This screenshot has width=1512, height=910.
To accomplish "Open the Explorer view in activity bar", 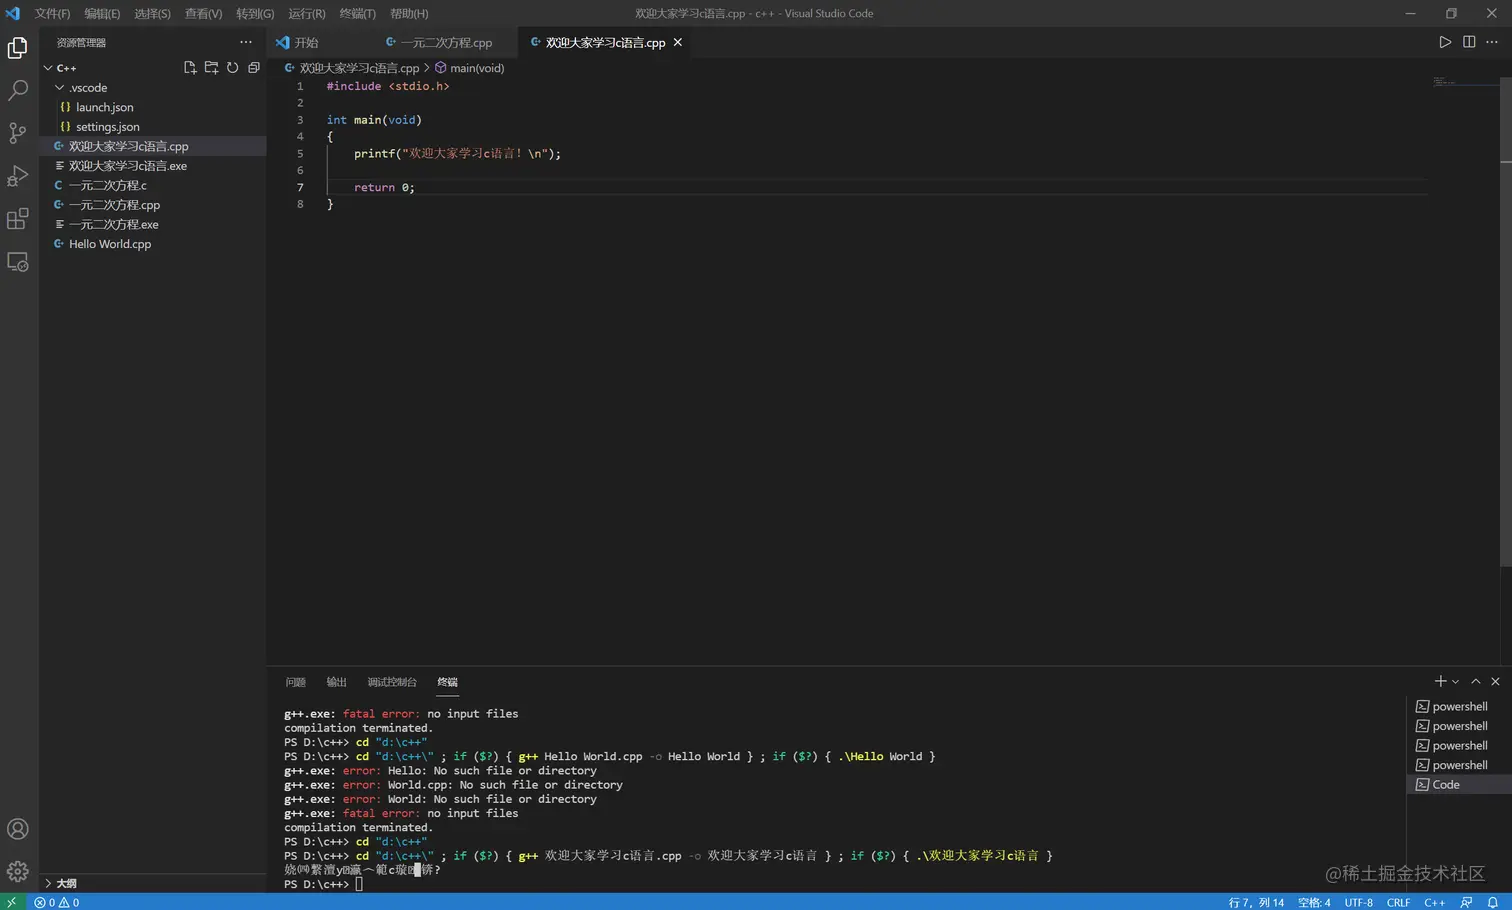I will [x=18, y=48].
